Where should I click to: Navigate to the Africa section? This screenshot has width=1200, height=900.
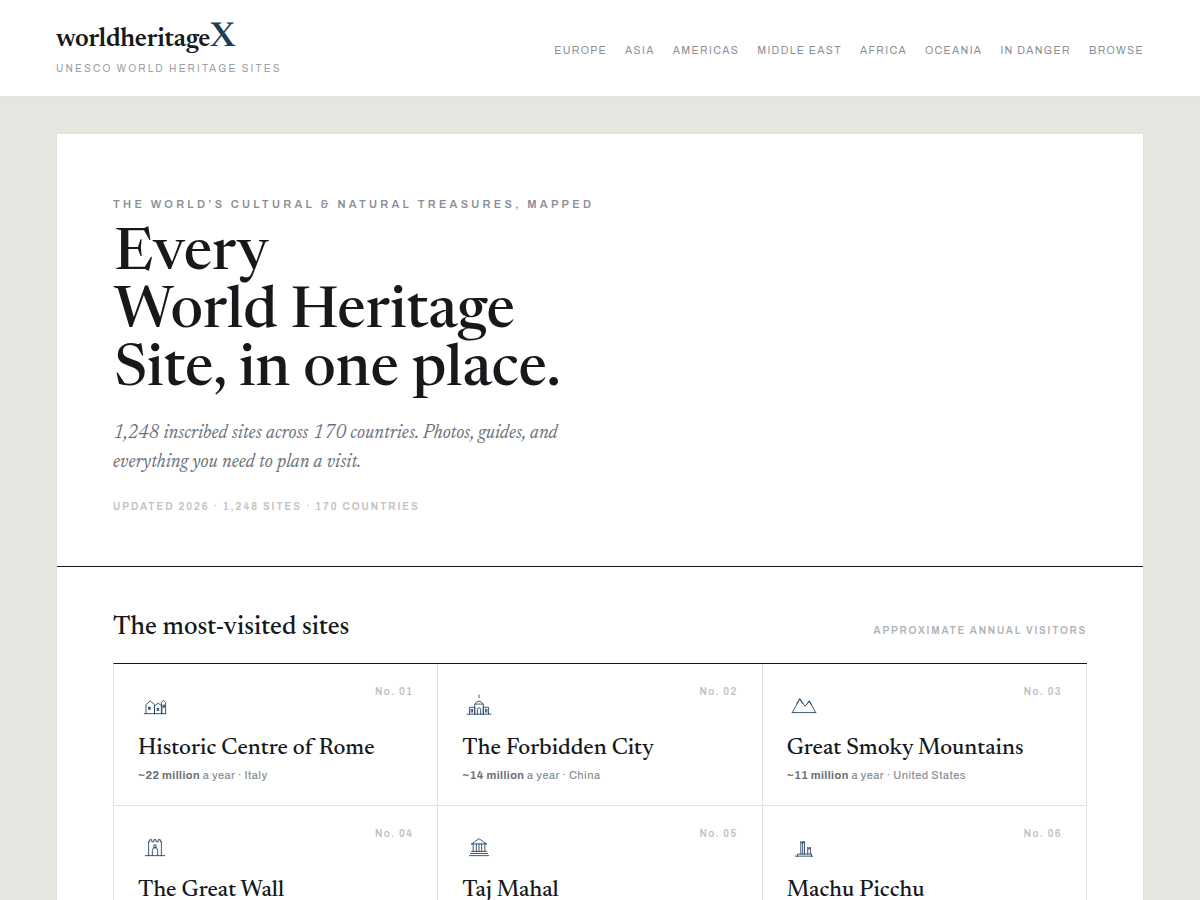point(883,50)
